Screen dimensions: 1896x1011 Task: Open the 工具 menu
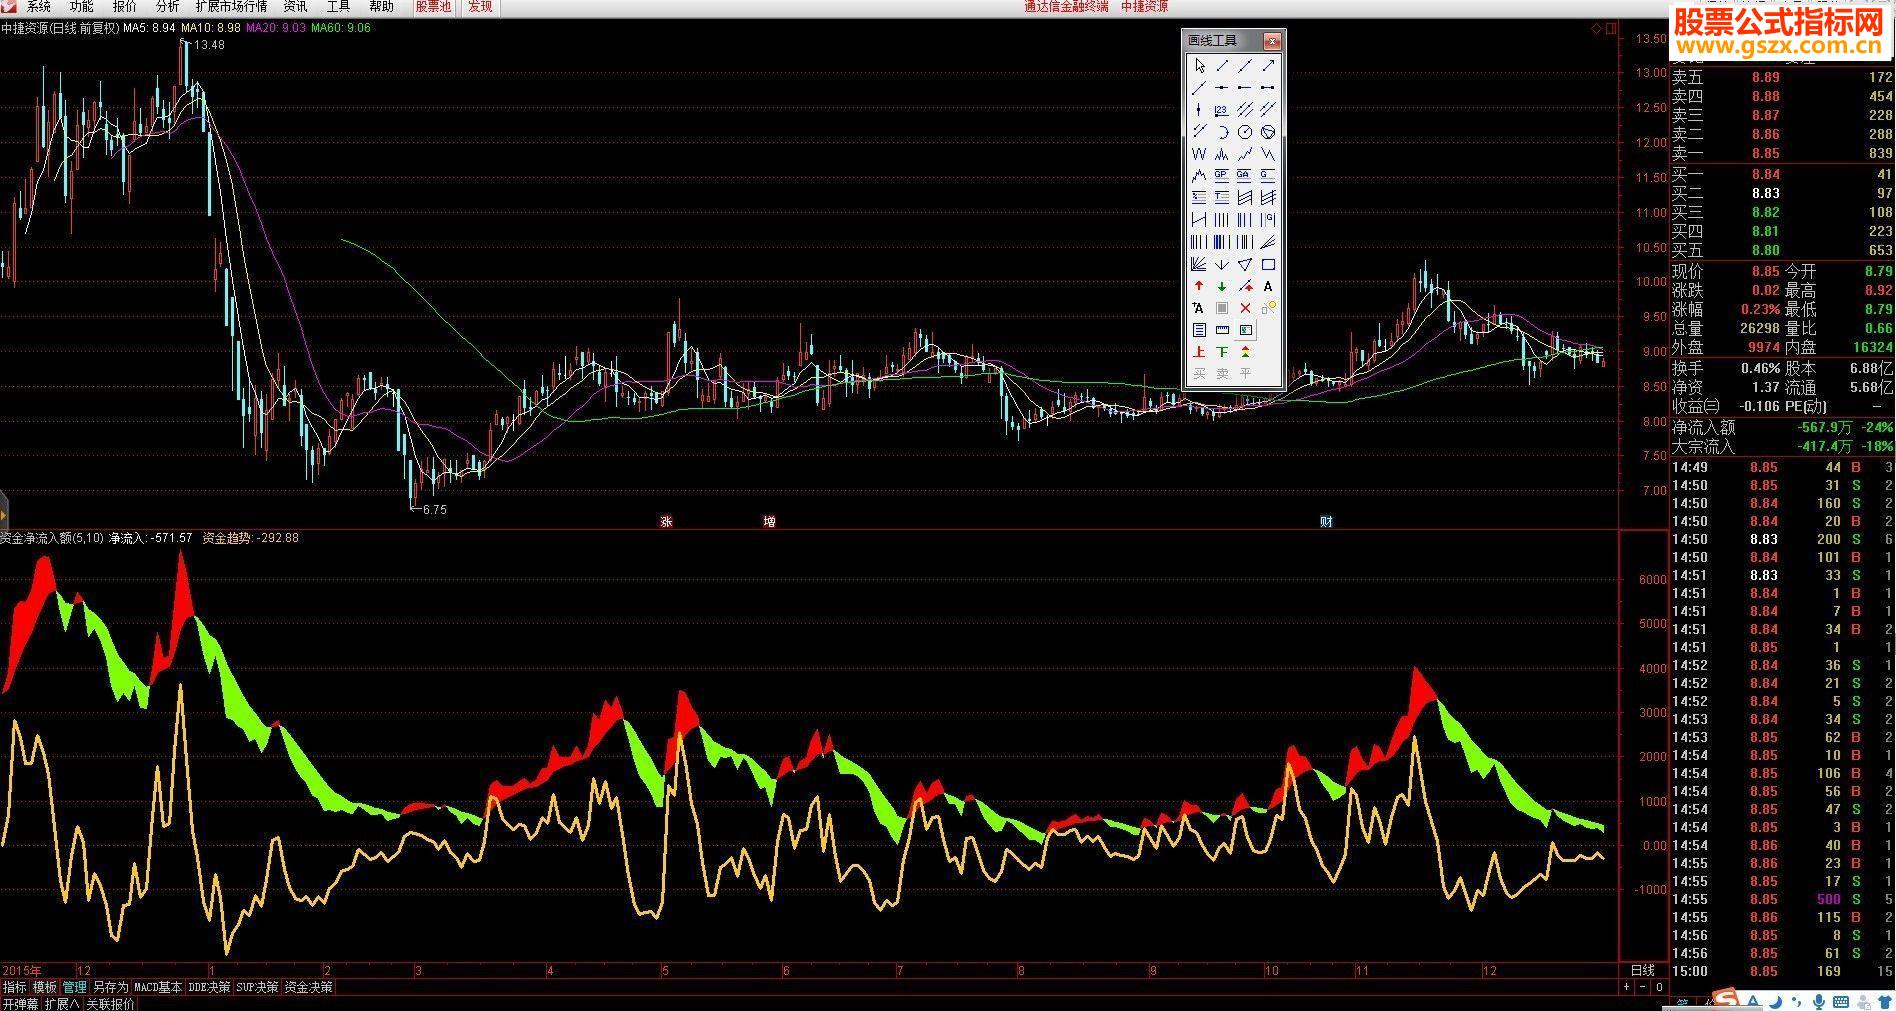coord(338,7)
